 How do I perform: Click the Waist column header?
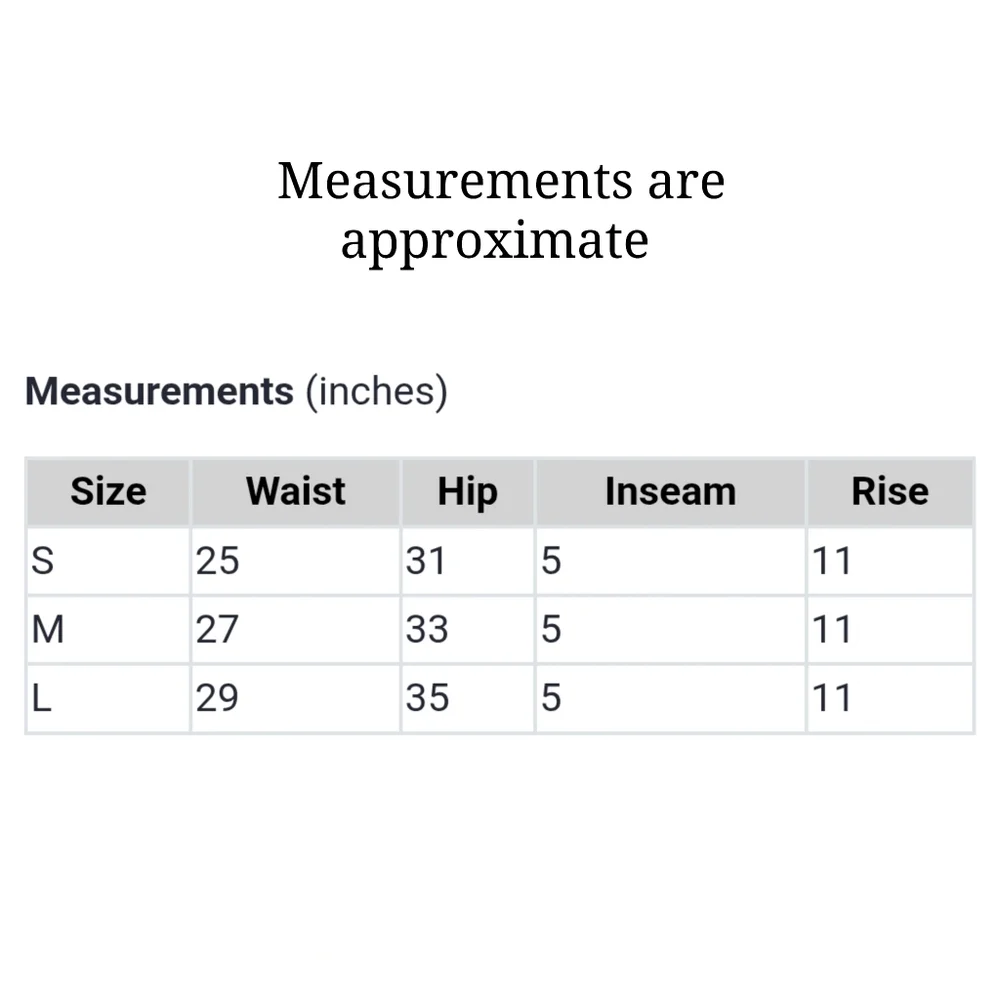(296, 492)
